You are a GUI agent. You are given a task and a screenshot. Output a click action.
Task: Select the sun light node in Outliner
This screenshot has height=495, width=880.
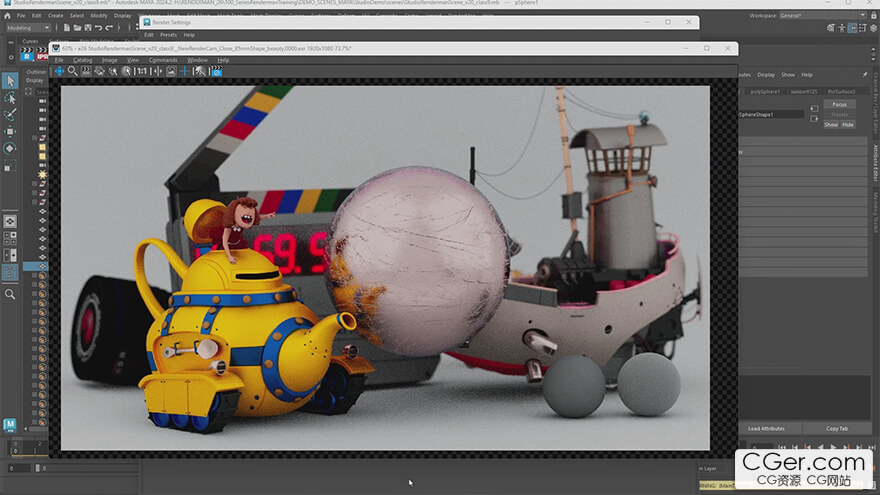click(42, 175)
